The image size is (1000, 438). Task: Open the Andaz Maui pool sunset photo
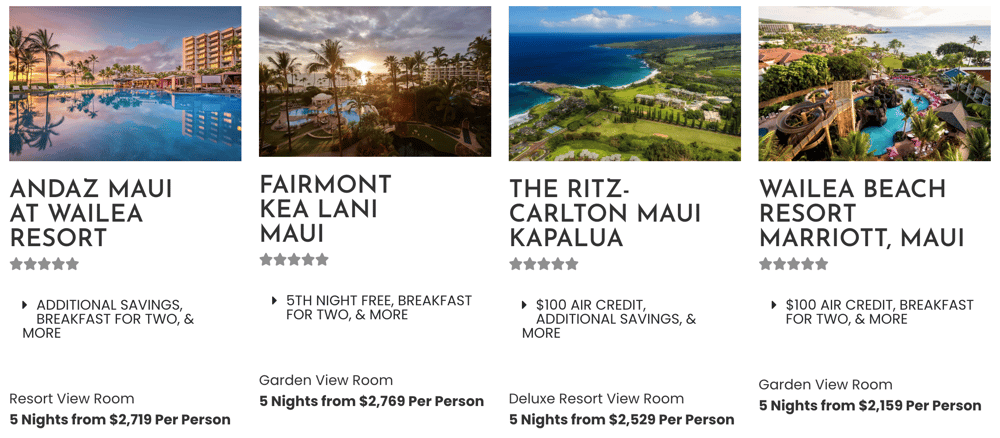pos(125,84)
